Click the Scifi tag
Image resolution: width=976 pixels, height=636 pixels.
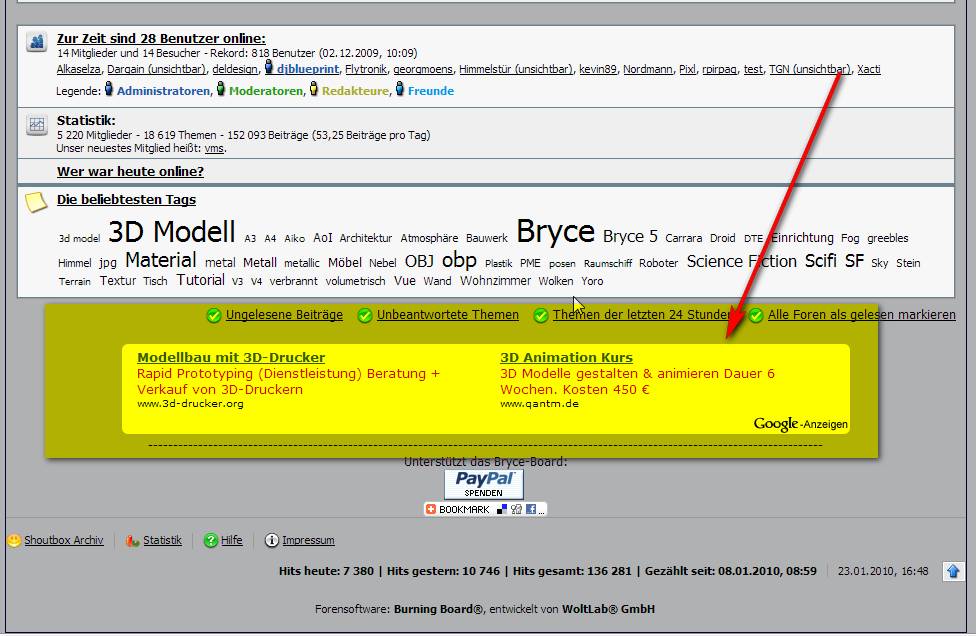pyautogui.click(x=820, y=261)
